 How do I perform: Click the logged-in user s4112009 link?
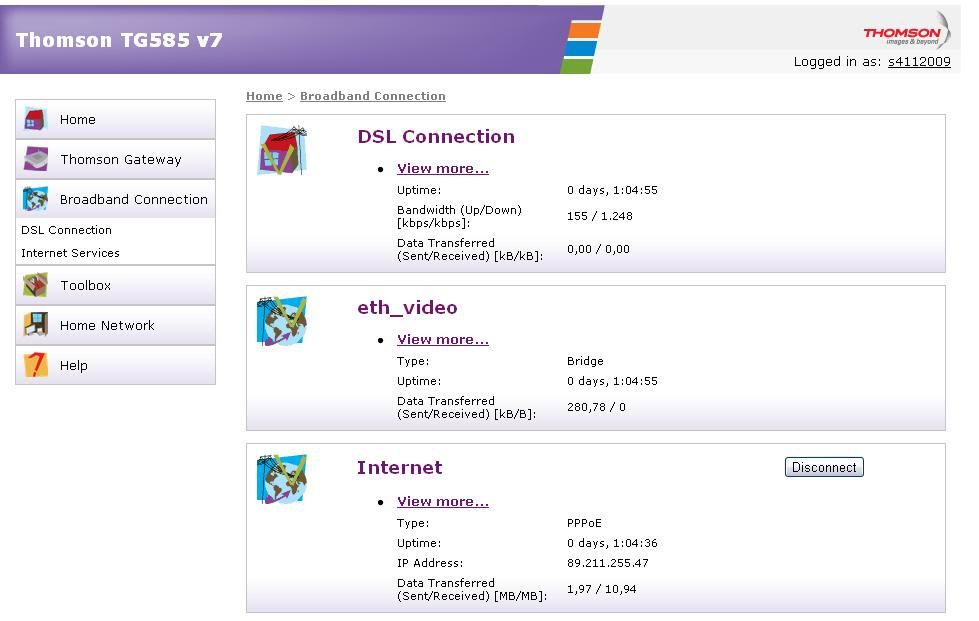[x=919, y=61]
